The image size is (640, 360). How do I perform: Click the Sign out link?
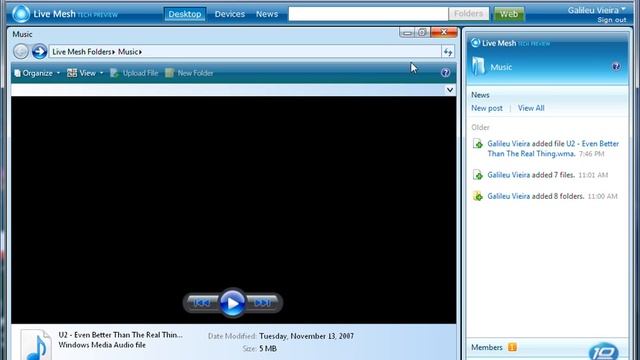(x=611, y=20)
